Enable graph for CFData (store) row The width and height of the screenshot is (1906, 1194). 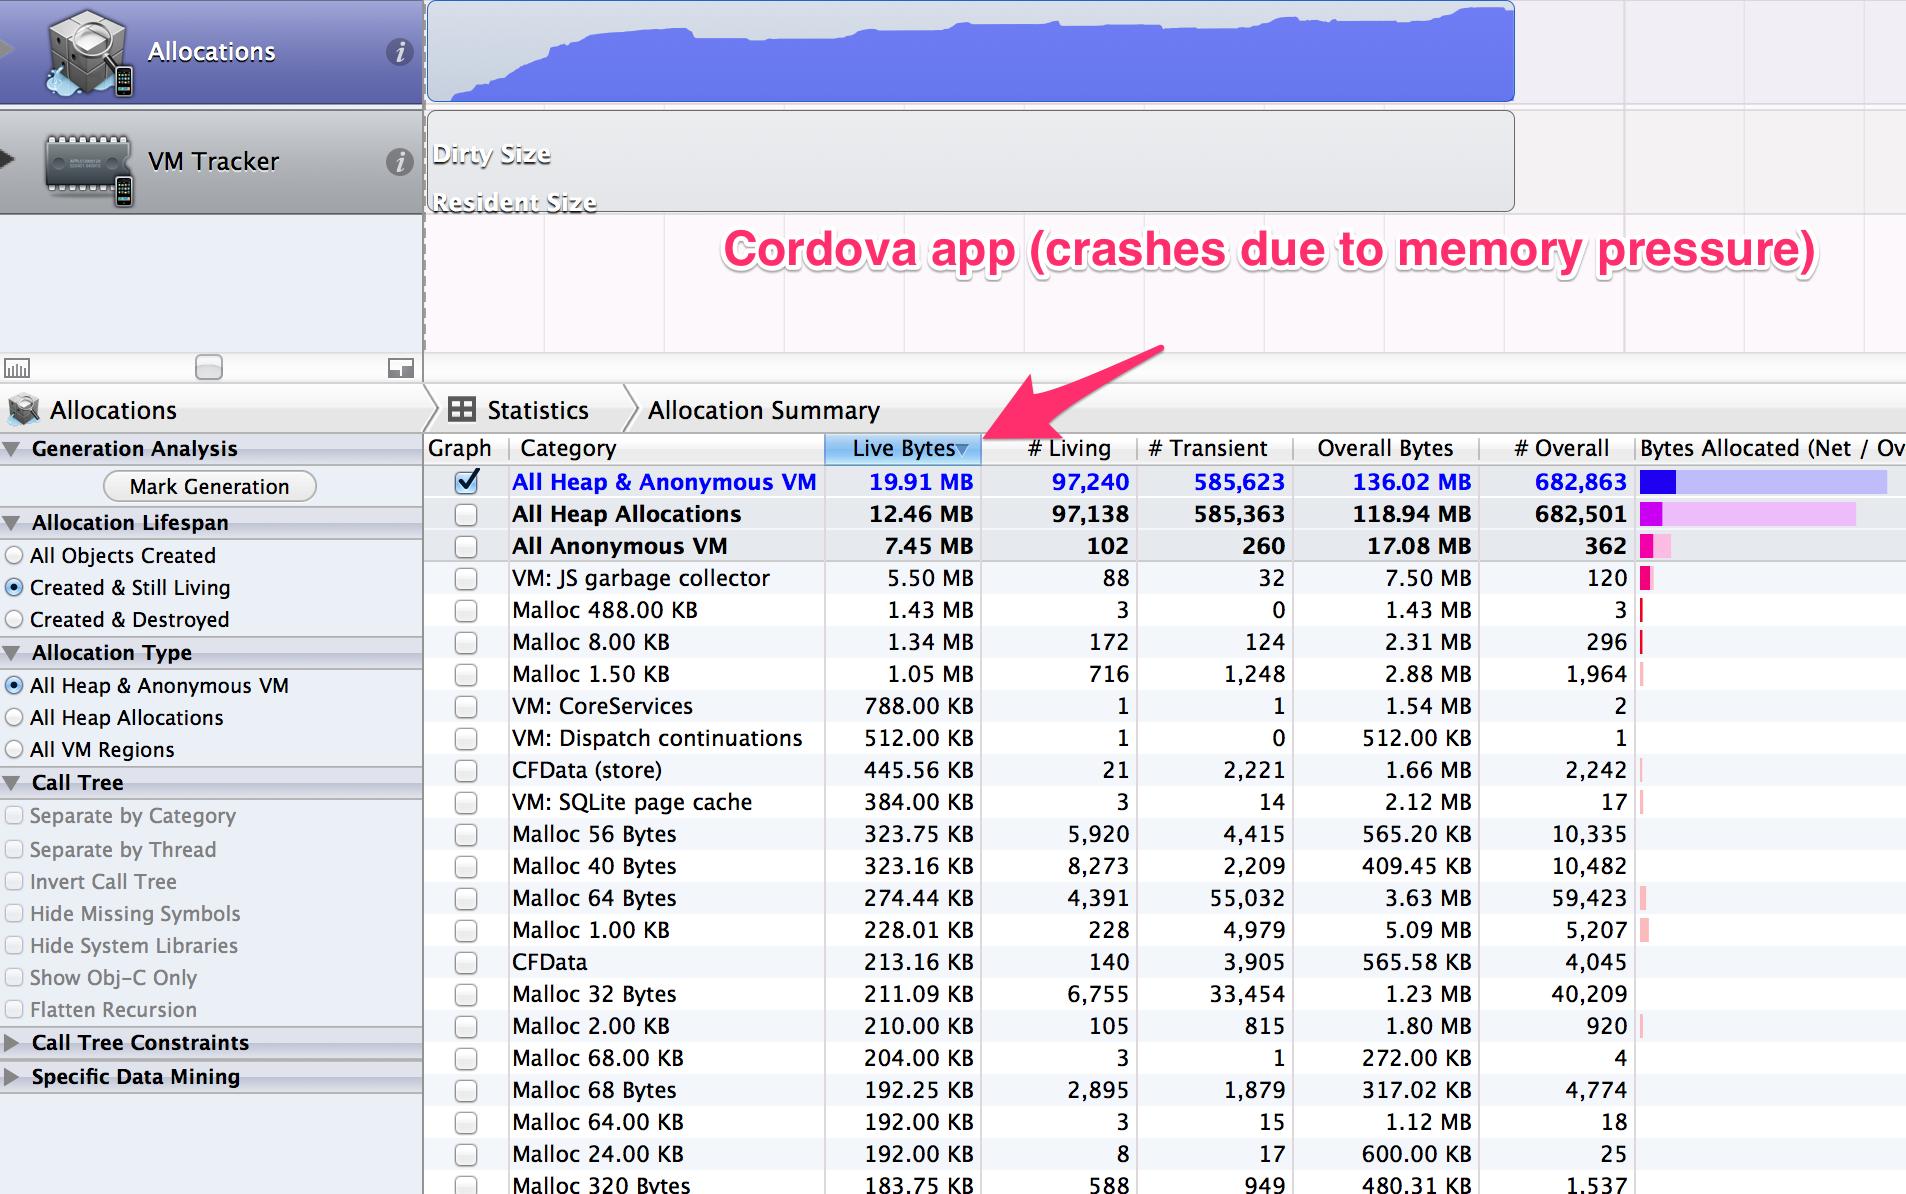[466, 770]
